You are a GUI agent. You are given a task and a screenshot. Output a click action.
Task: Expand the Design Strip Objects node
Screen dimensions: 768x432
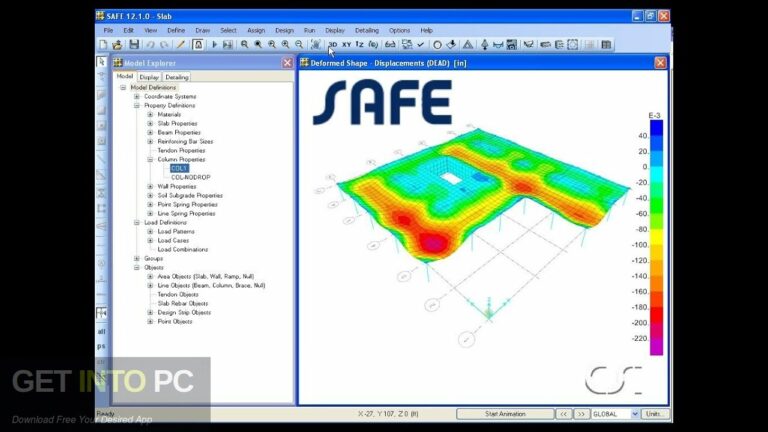coord(150,312)
